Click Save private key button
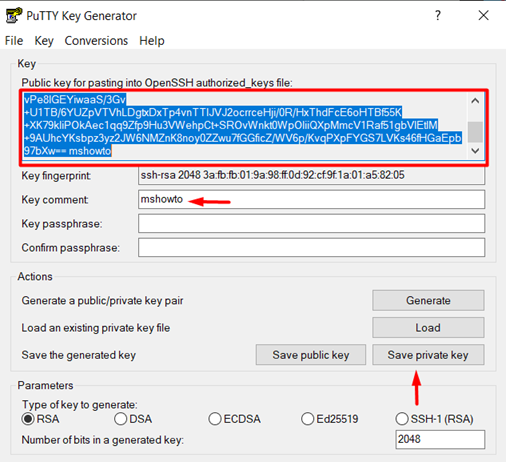The image size is (506, 462). (428, 355)
